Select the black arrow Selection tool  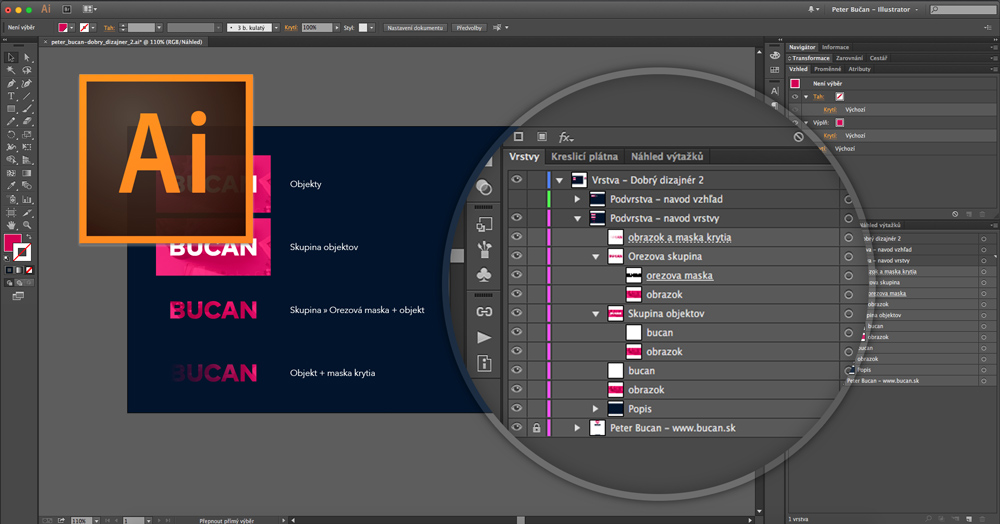[11, 57]
